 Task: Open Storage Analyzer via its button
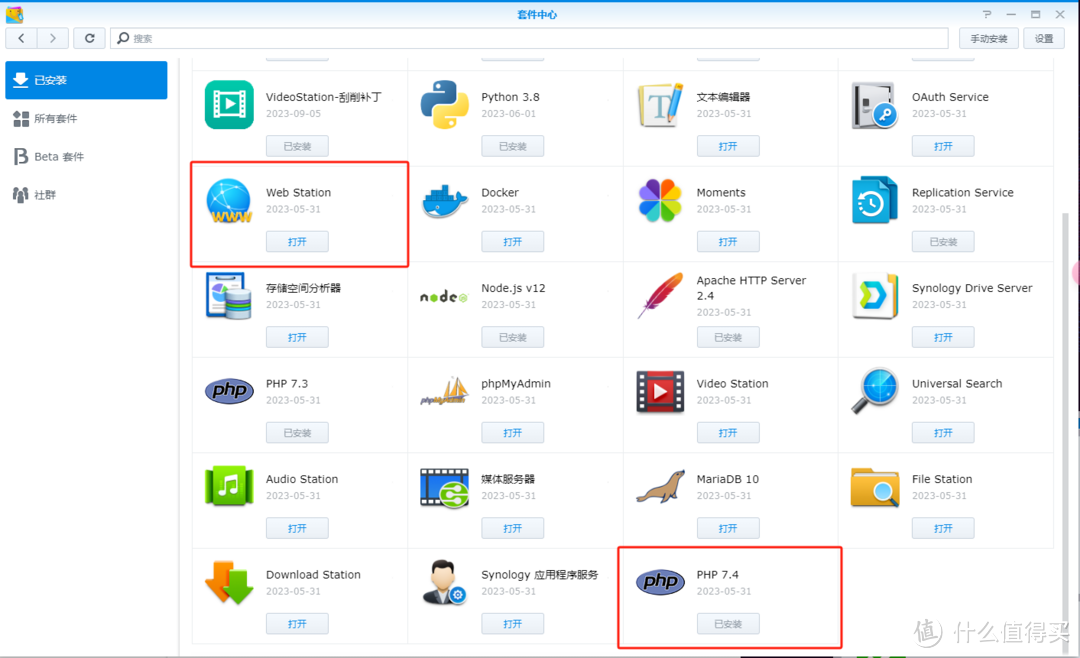point(297,337)
